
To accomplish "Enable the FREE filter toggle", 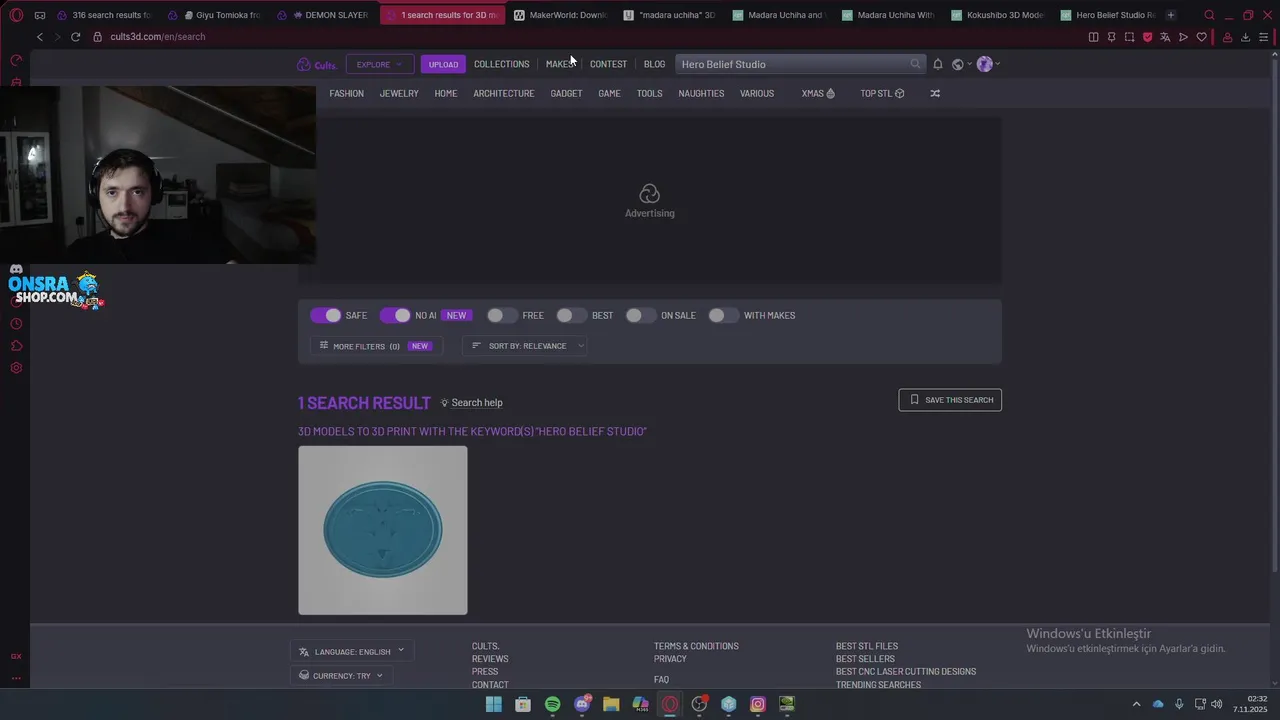I will [x=502, y=315].
